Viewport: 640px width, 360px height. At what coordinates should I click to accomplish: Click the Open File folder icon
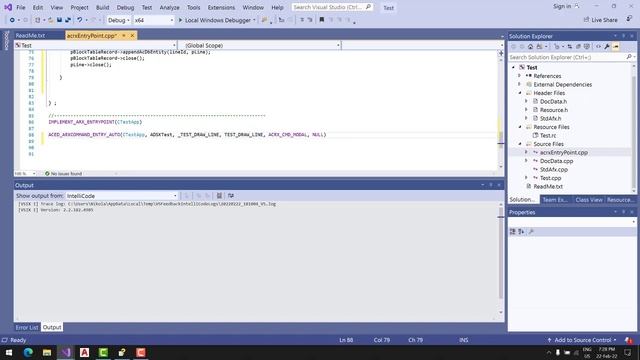51,20
